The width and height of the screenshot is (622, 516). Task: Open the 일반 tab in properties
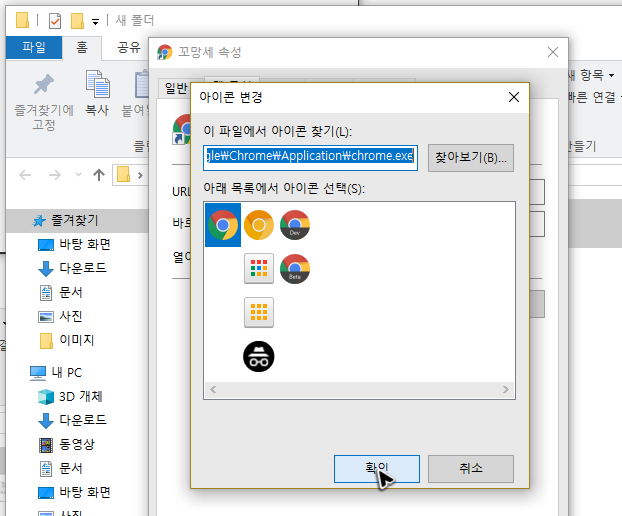(176, 88)
